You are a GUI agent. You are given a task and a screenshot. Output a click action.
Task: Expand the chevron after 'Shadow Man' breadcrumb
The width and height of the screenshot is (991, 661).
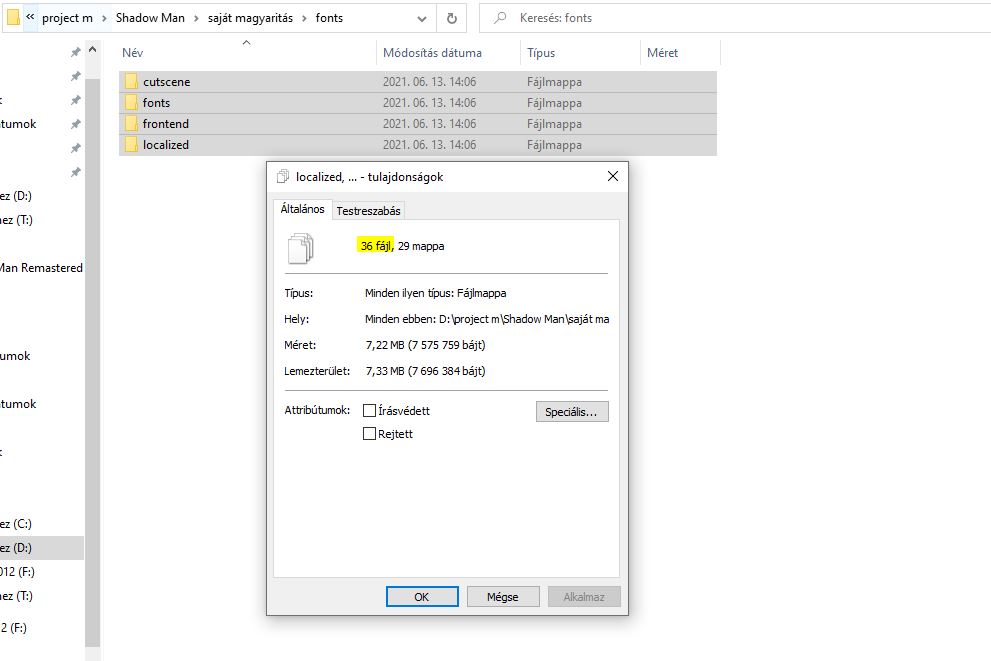(x=196, y=18)
